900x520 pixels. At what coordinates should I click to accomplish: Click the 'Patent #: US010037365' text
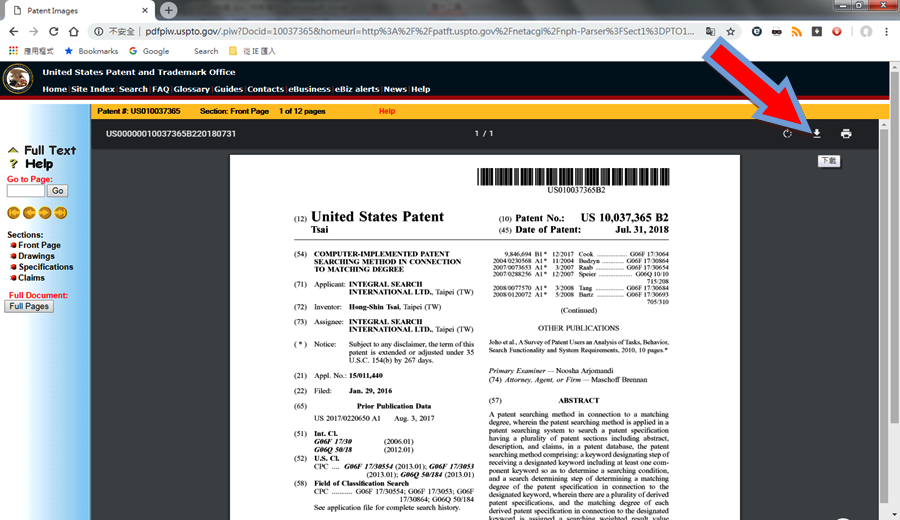138,111
